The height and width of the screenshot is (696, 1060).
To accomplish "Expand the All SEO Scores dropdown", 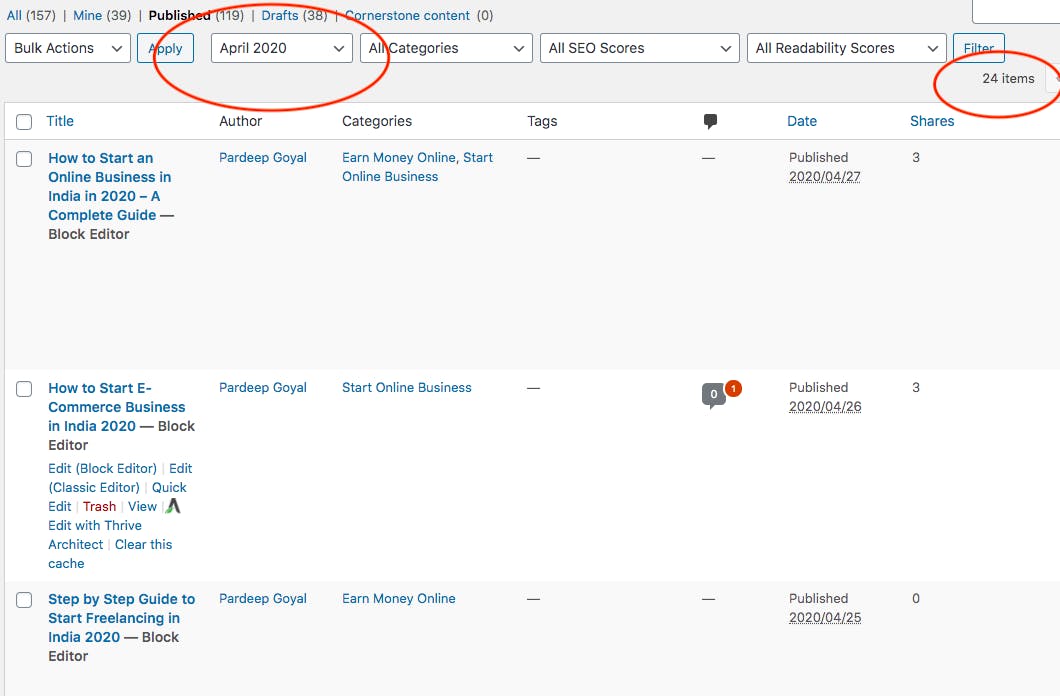I will pos(639,48).
